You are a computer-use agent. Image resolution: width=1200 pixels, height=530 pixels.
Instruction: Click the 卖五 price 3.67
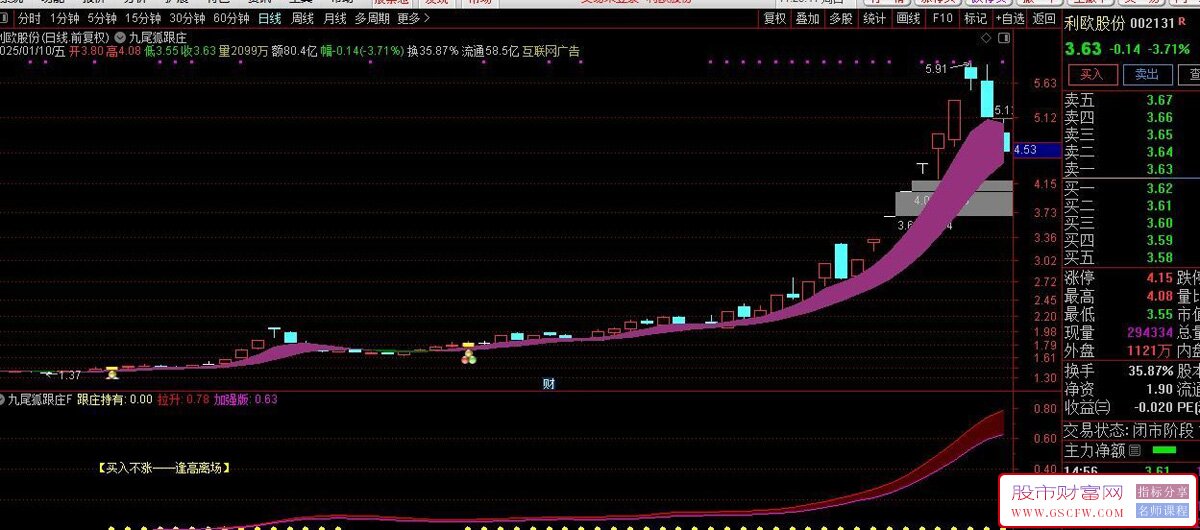pyautogui.click(x=1159, y=100)
